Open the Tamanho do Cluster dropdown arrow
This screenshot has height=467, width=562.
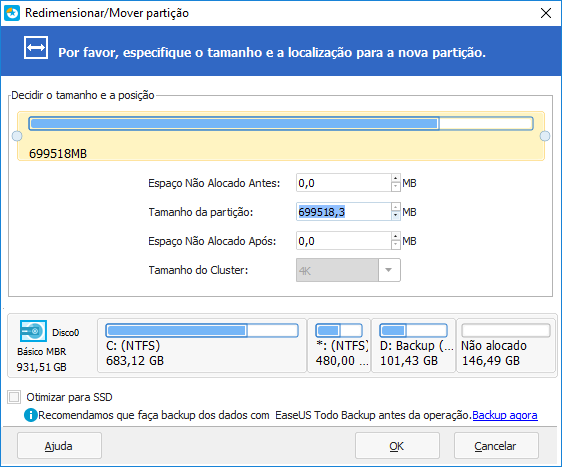[x=389, y=270]
